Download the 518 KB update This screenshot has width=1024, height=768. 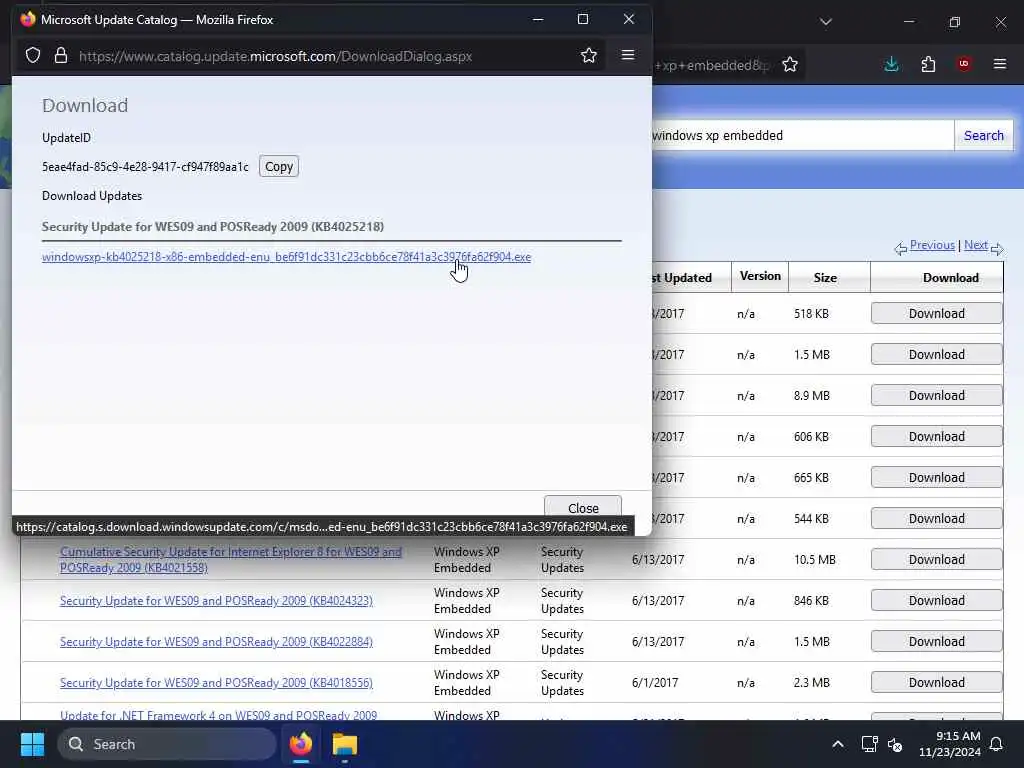[936, 313]
